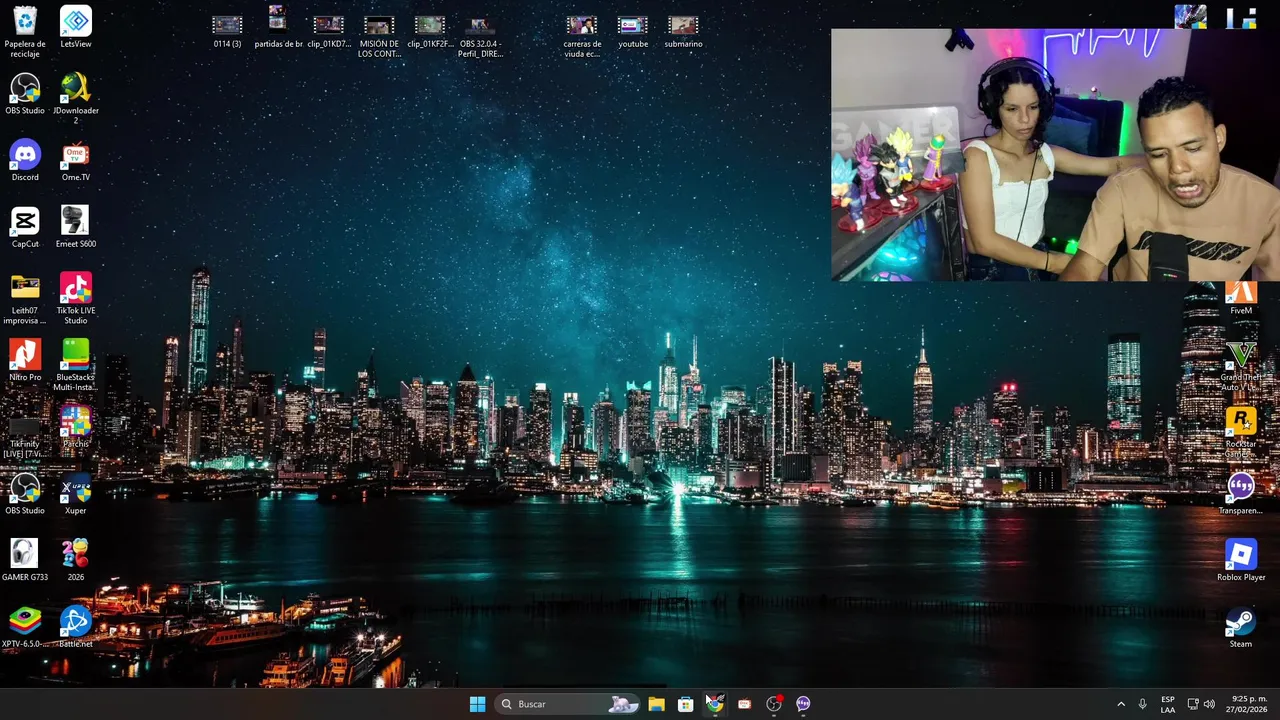Open the Discord desktop shortcut
The width and height of the screenshot is (1280, 720).
[25, 160]
